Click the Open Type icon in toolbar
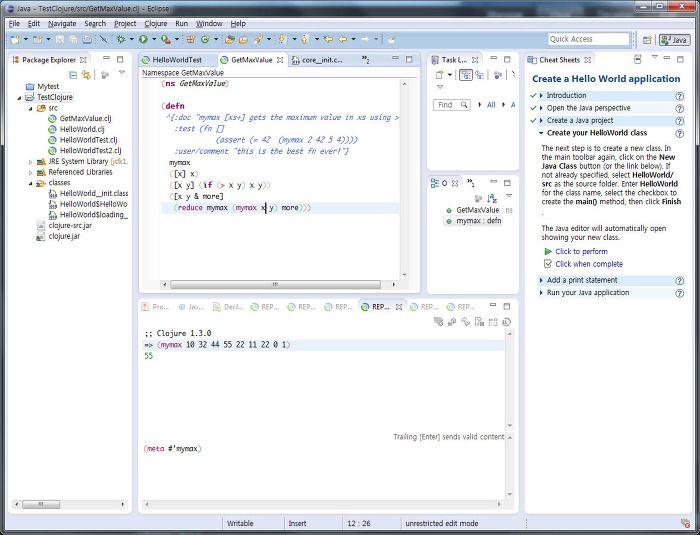The width and height of the screenshot is (700, 535). [230, 39]
